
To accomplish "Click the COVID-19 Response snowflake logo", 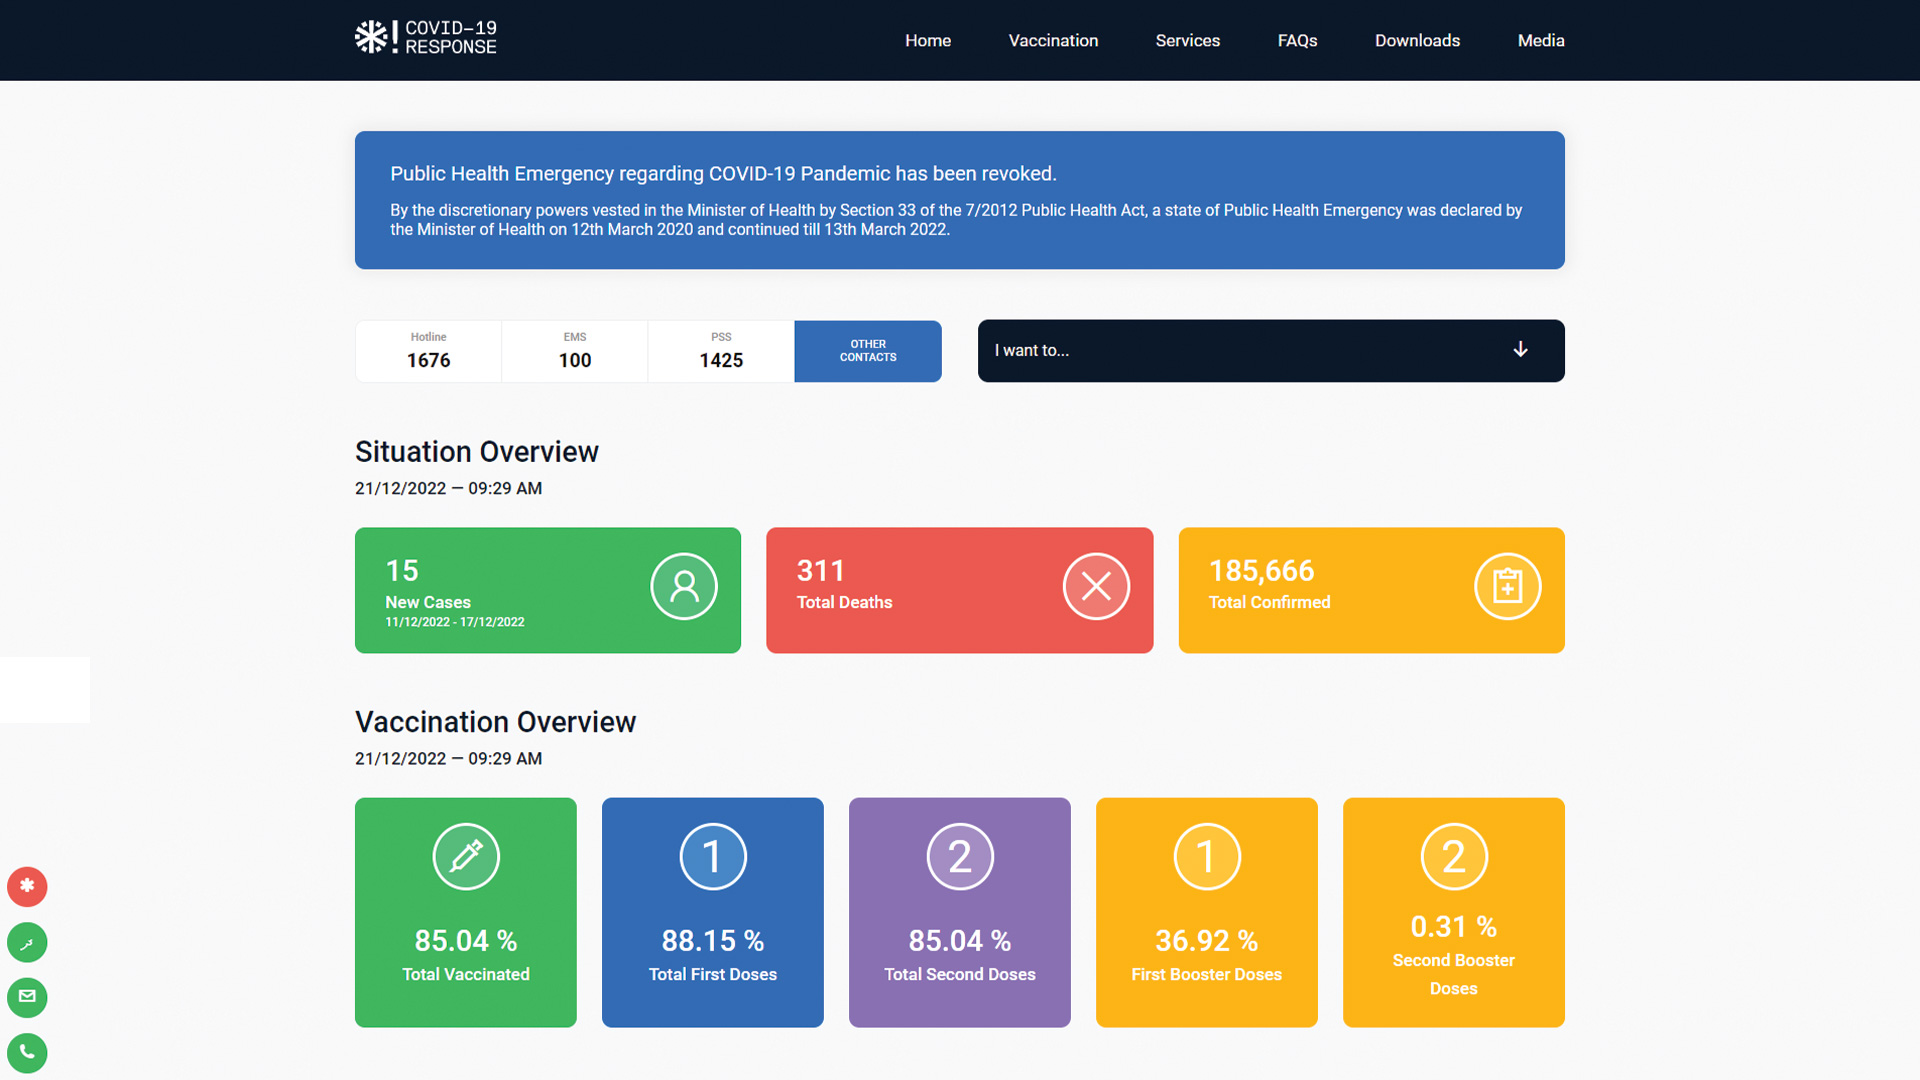I will point(371,37).
